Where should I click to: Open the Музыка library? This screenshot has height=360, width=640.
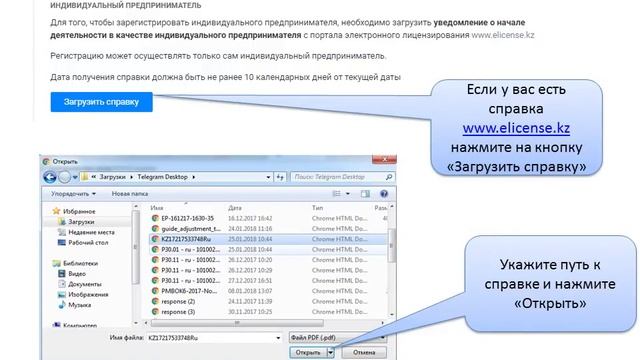coord(74,305)
